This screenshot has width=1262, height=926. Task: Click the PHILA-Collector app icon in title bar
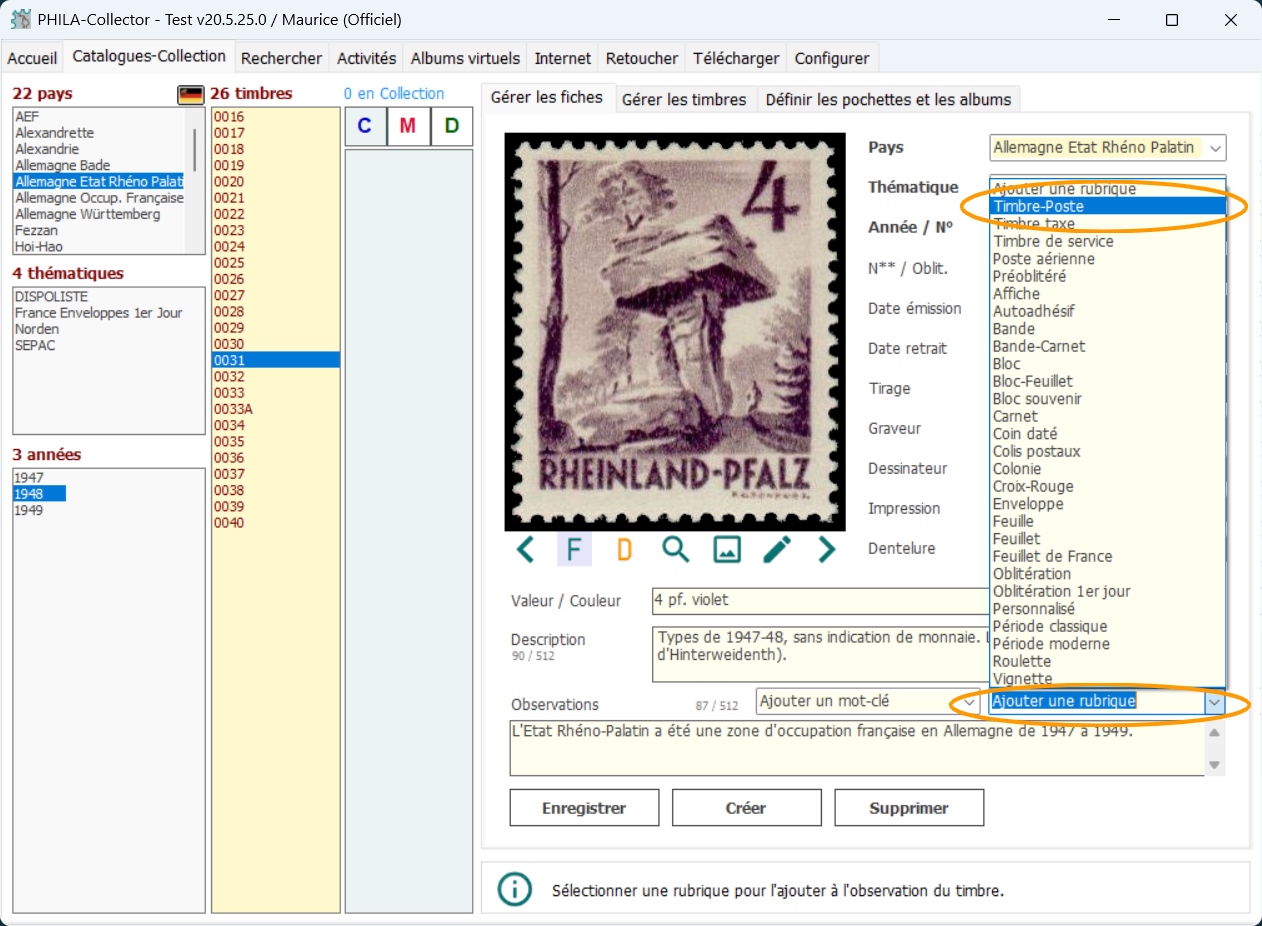pos(20,19)
